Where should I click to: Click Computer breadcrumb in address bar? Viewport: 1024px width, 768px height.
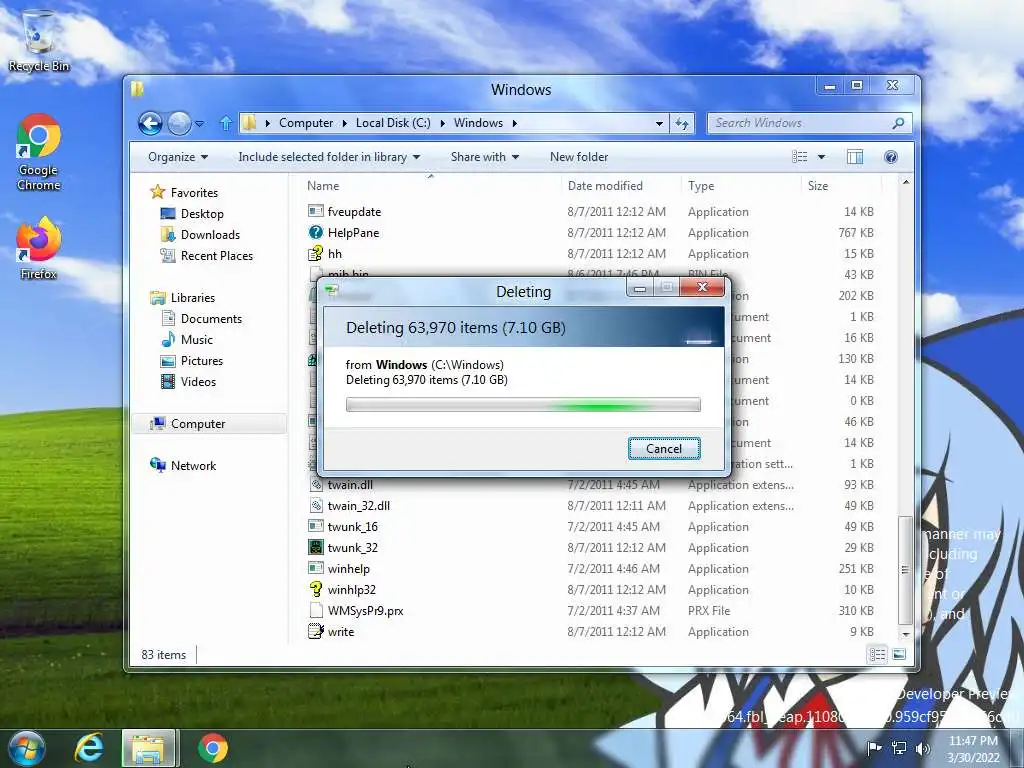pyautogui.click(x=306, y=123)
